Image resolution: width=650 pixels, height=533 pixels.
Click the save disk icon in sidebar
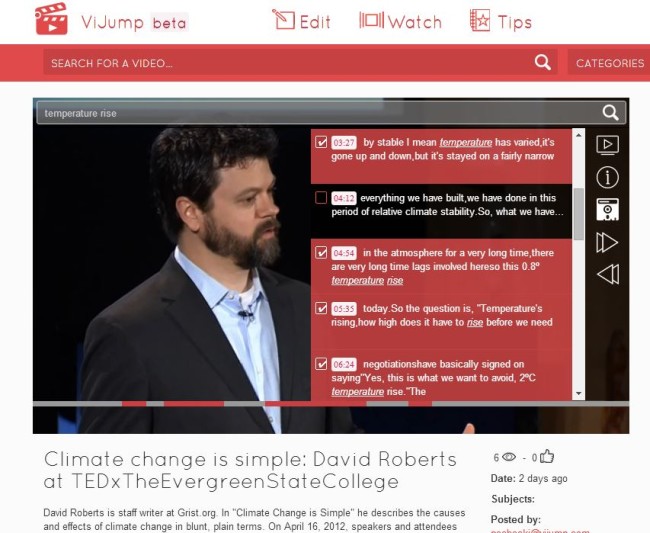click(606, 209)
